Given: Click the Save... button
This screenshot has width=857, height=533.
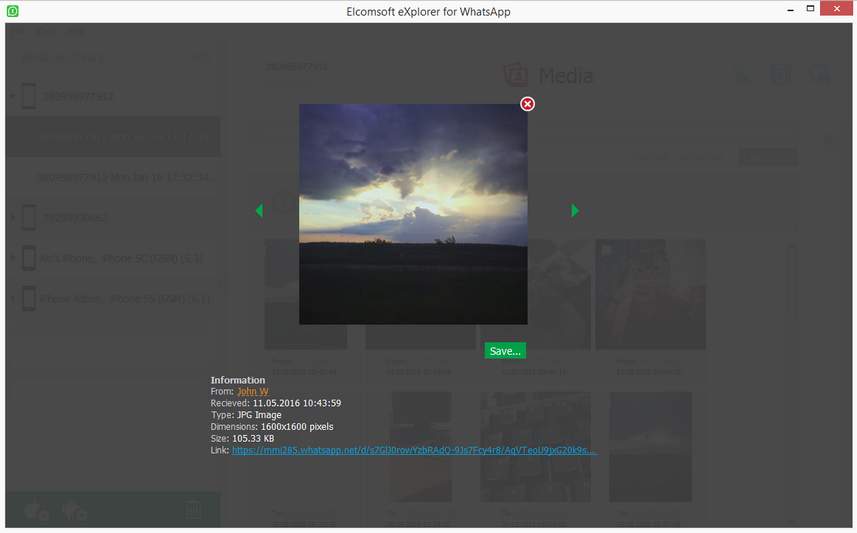Looking at the screenshot, I should 505,351.
